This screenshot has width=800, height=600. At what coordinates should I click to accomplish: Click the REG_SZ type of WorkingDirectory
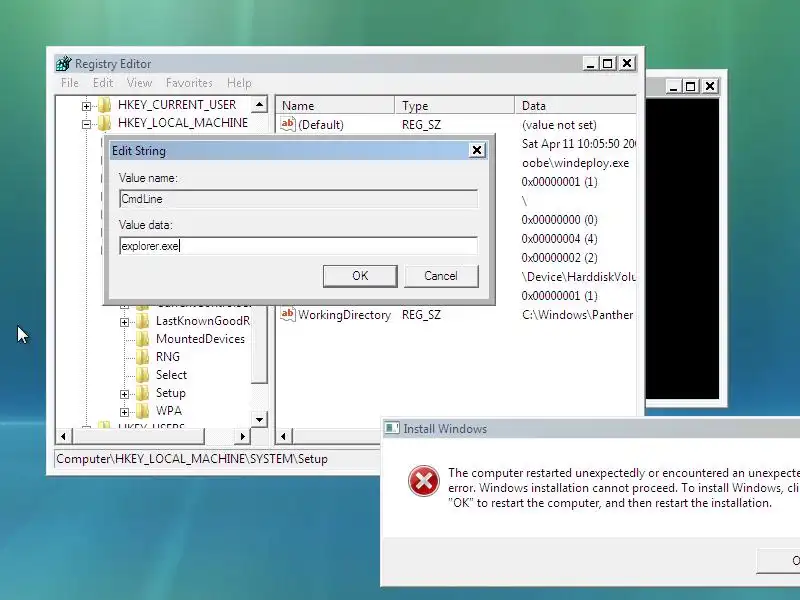coord(421,315)
